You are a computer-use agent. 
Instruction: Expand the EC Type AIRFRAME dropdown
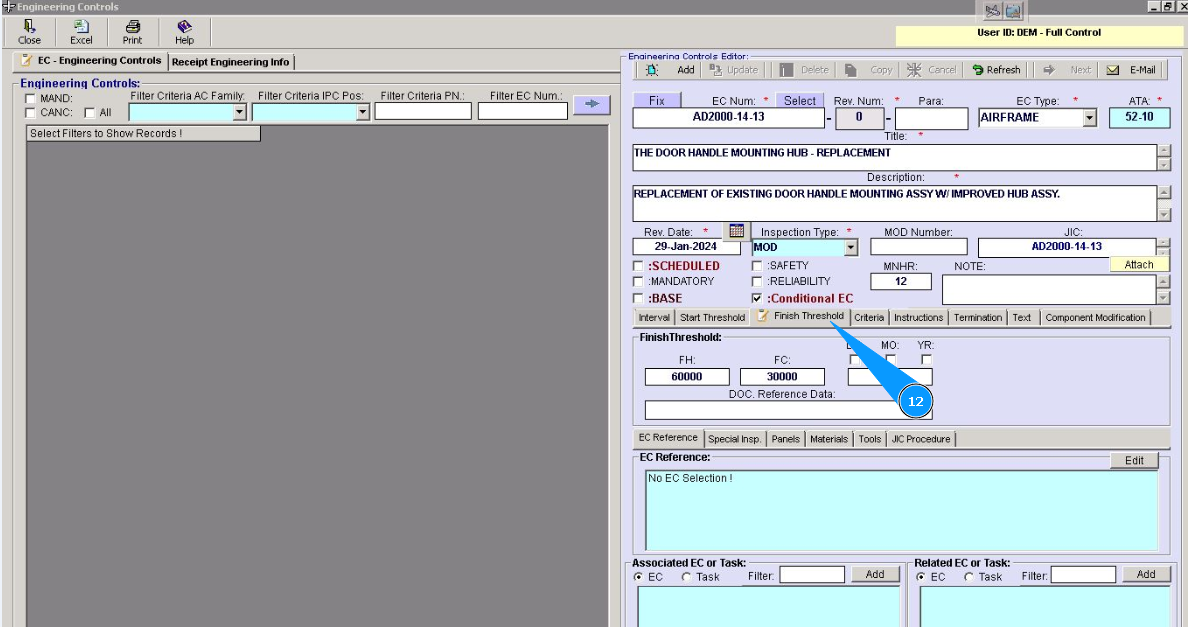pos(1089,118)
